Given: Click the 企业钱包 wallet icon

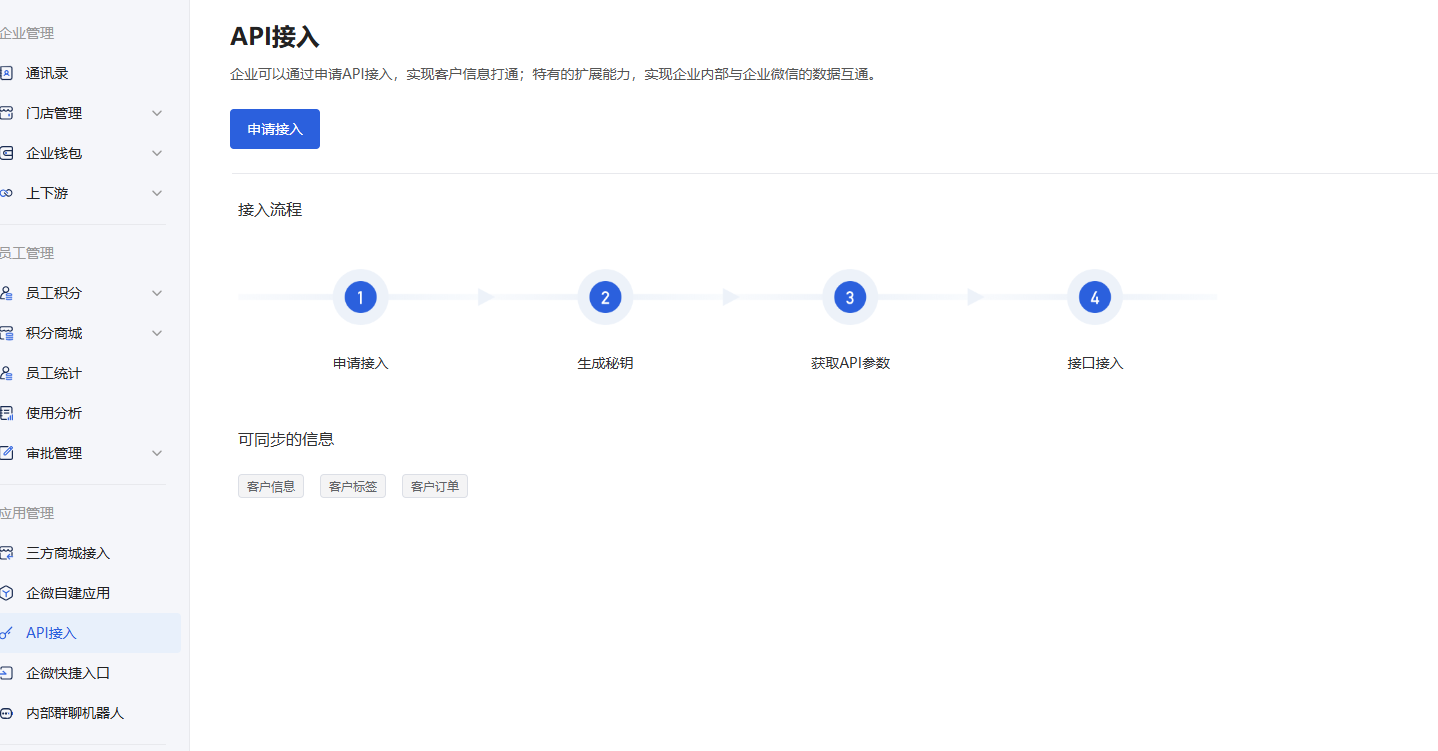Looking at the screenshot, I should (6, 153).
